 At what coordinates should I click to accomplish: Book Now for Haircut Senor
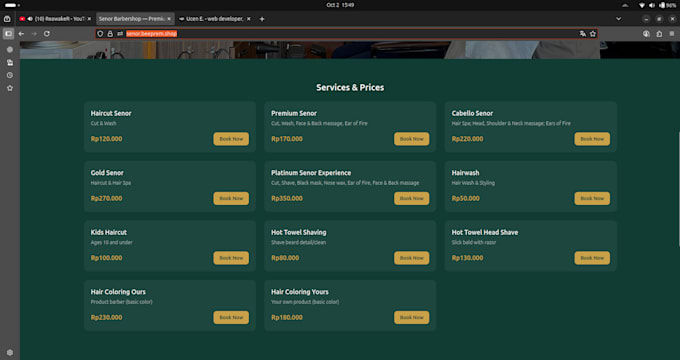(231, 139)
